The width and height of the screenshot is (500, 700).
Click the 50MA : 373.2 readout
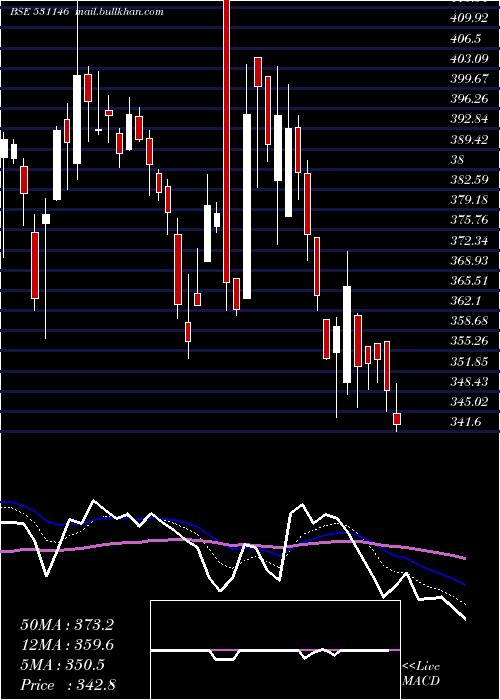67,625
